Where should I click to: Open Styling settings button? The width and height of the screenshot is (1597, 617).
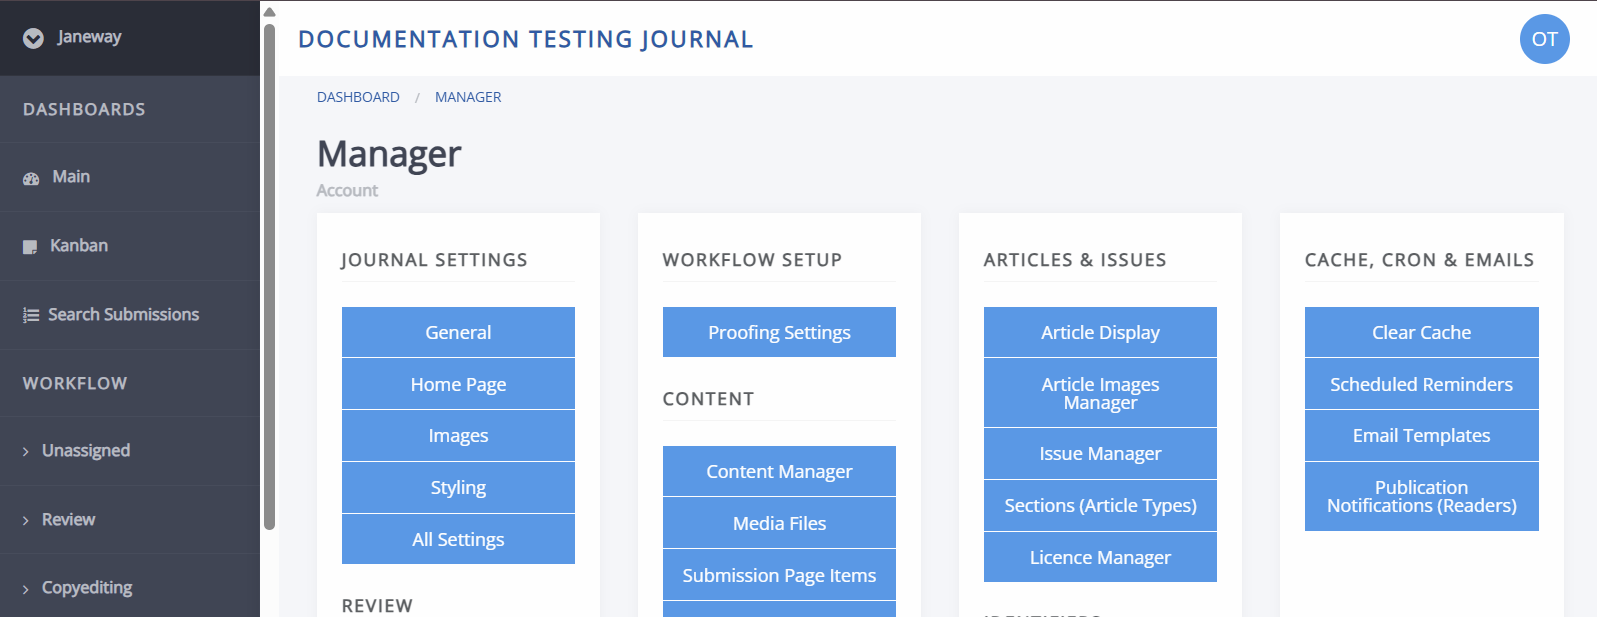coord(458,488)
